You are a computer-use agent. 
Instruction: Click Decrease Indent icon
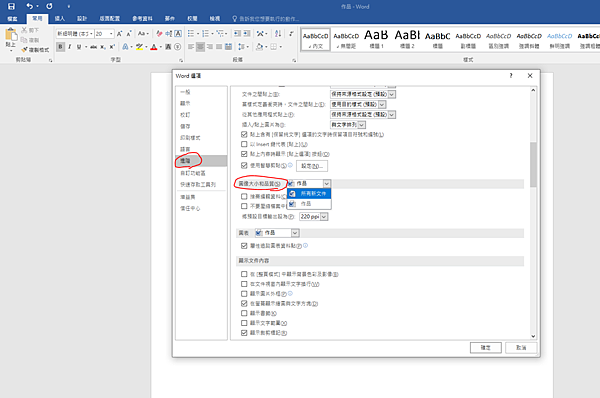[x=237, y=34]
